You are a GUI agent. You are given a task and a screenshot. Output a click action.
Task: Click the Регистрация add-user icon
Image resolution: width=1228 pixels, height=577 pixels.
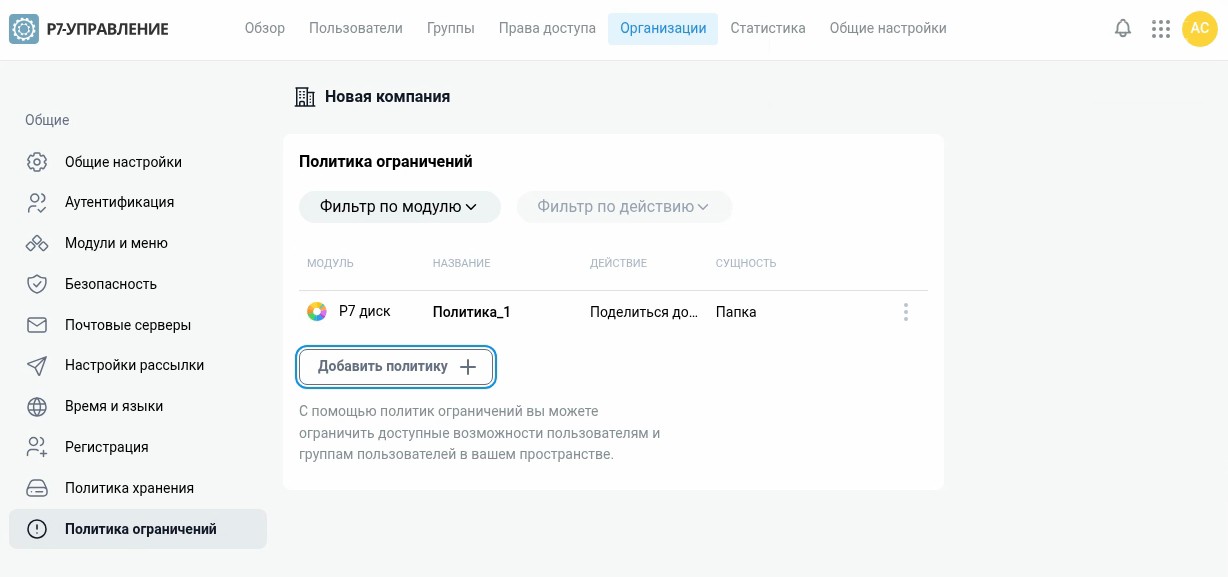click(x=37, y=447)
